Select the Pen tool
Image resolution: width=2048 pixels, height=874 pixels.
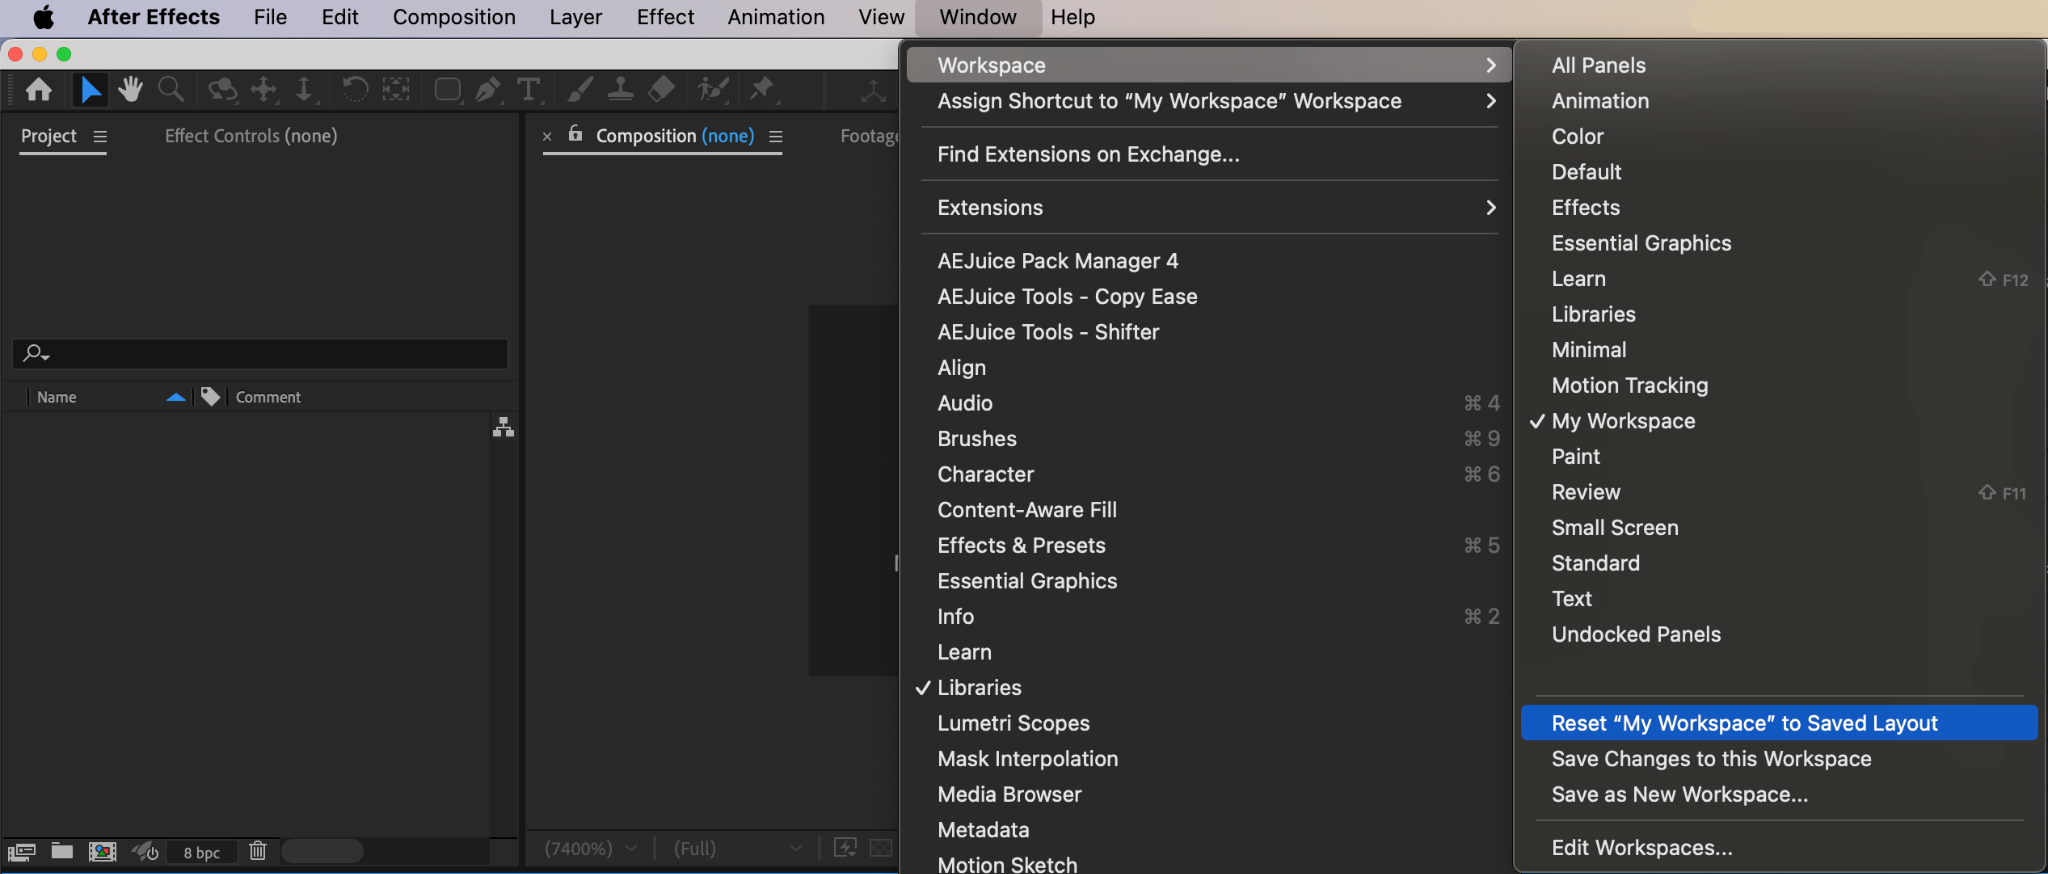click(x=488, y=90)
